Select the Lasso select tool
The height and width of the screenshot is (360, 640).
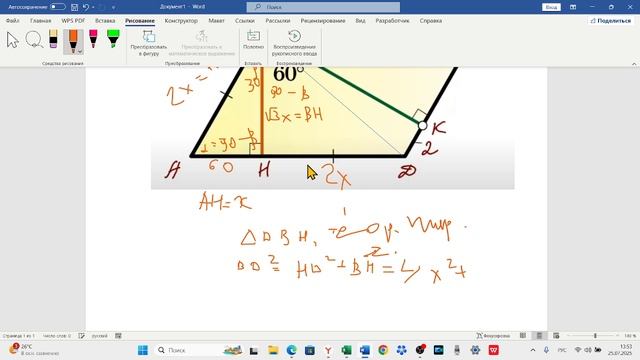pos(34,40)
